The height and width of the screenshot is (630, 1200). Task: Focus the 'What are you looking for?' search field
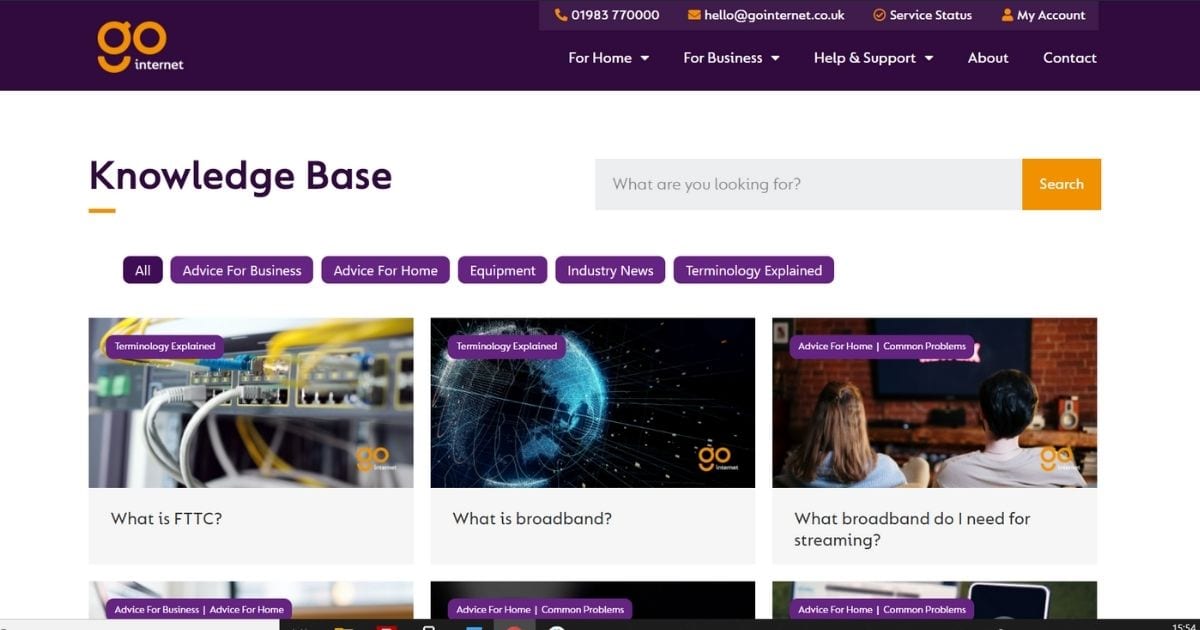pos(808,184)
